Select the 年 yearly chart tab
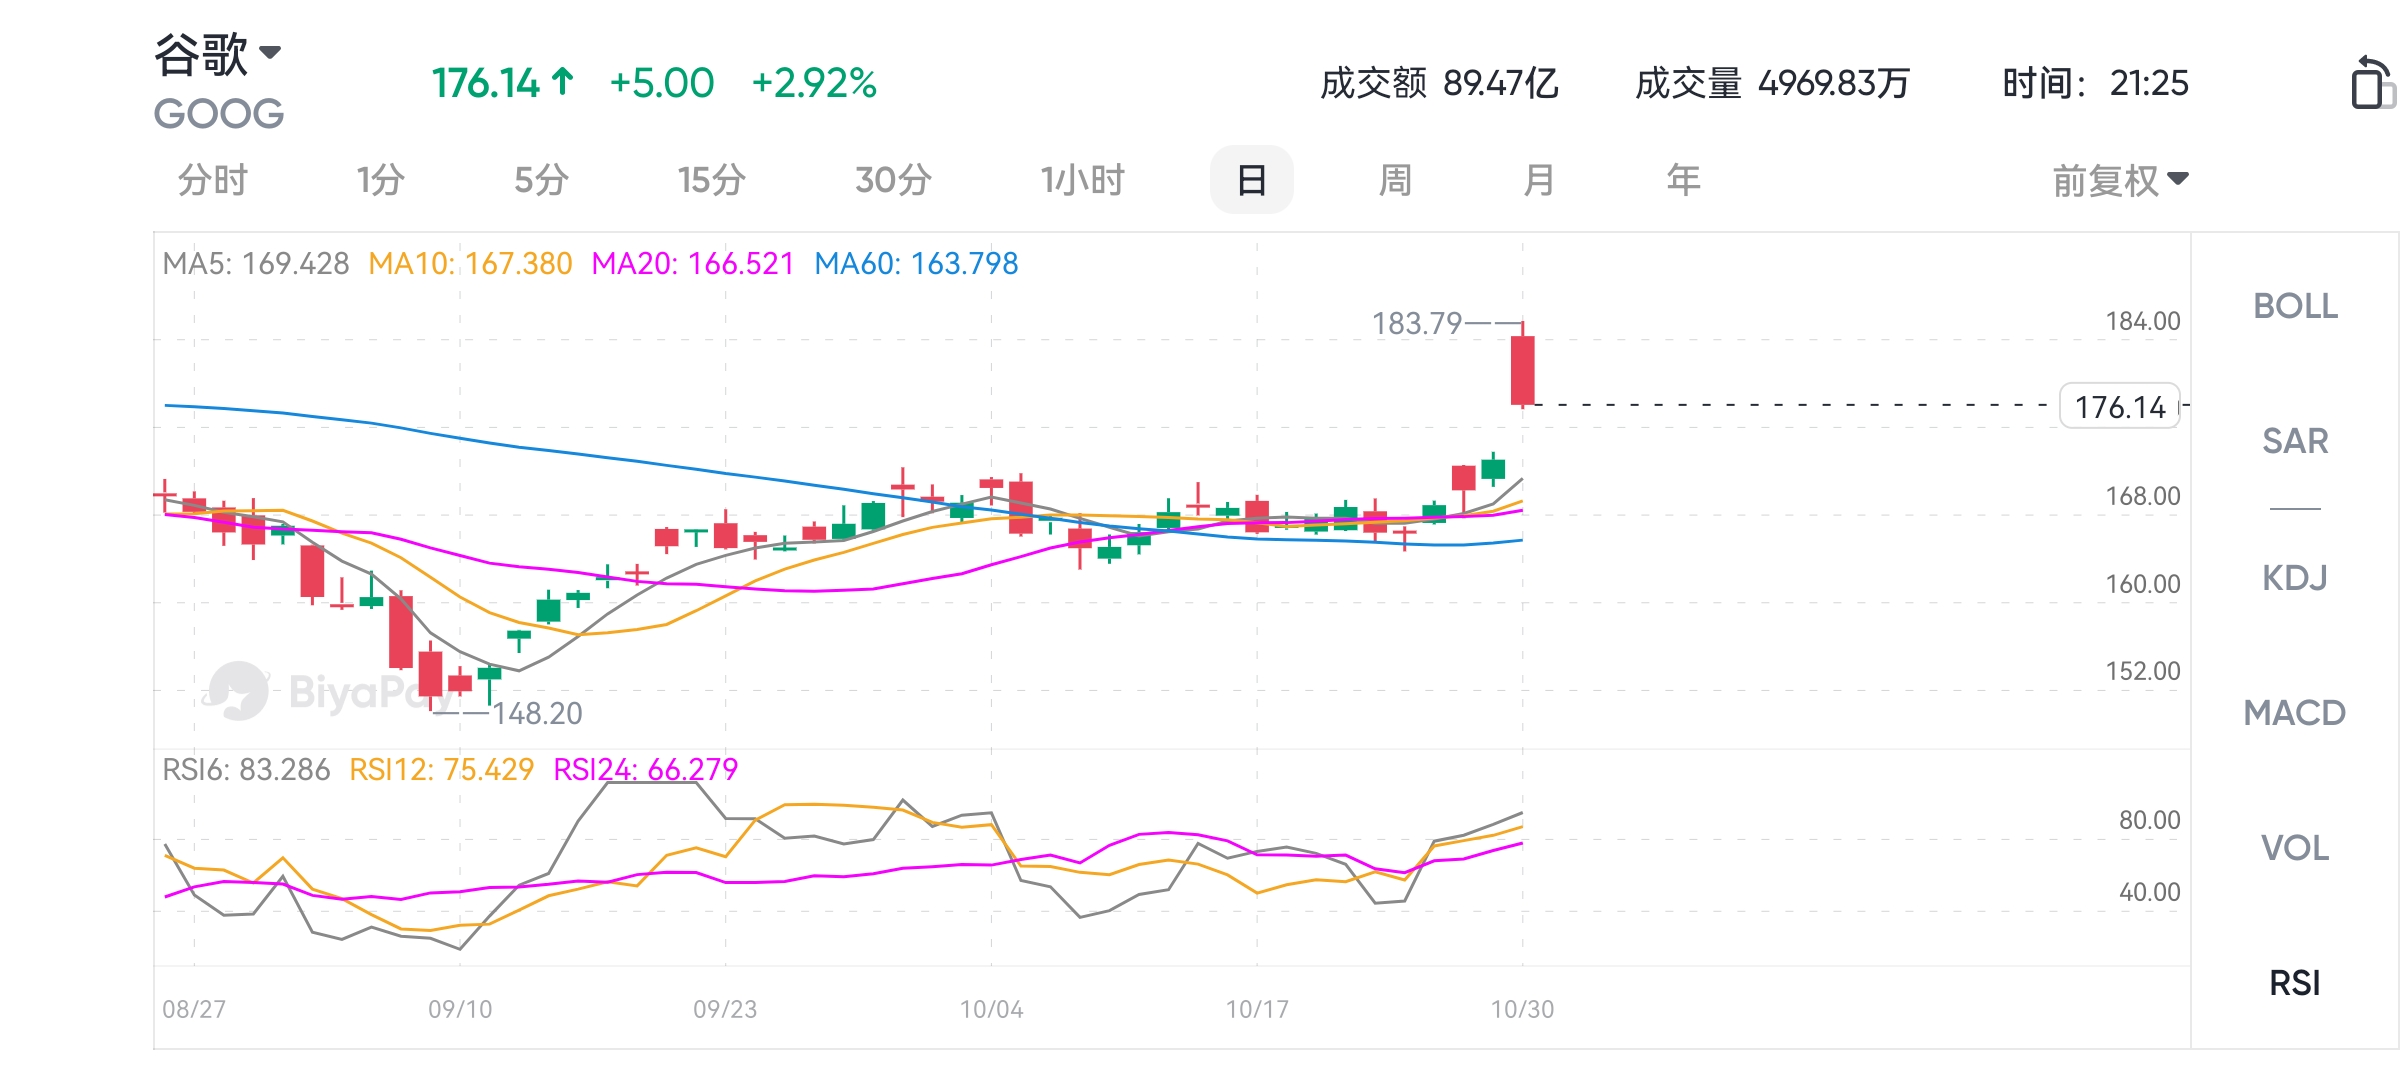The image size is (2400, 1080). click(1683, 180)
